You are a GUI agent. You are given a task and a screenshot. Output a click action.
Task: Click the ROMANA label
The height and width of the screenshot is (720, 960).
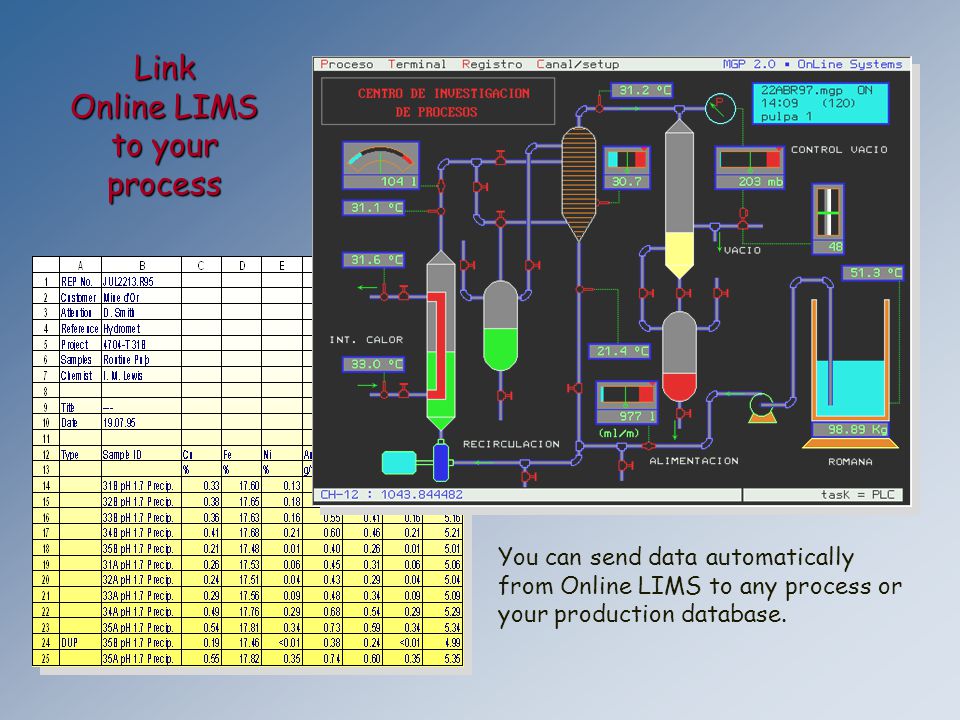point(850,462)
